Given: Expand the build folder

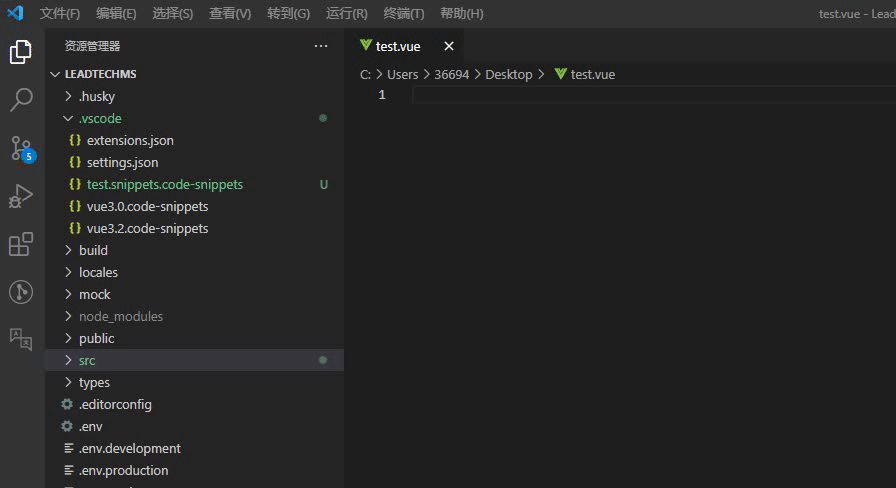Looking at the screenshot, I should (x=194, y=250).
